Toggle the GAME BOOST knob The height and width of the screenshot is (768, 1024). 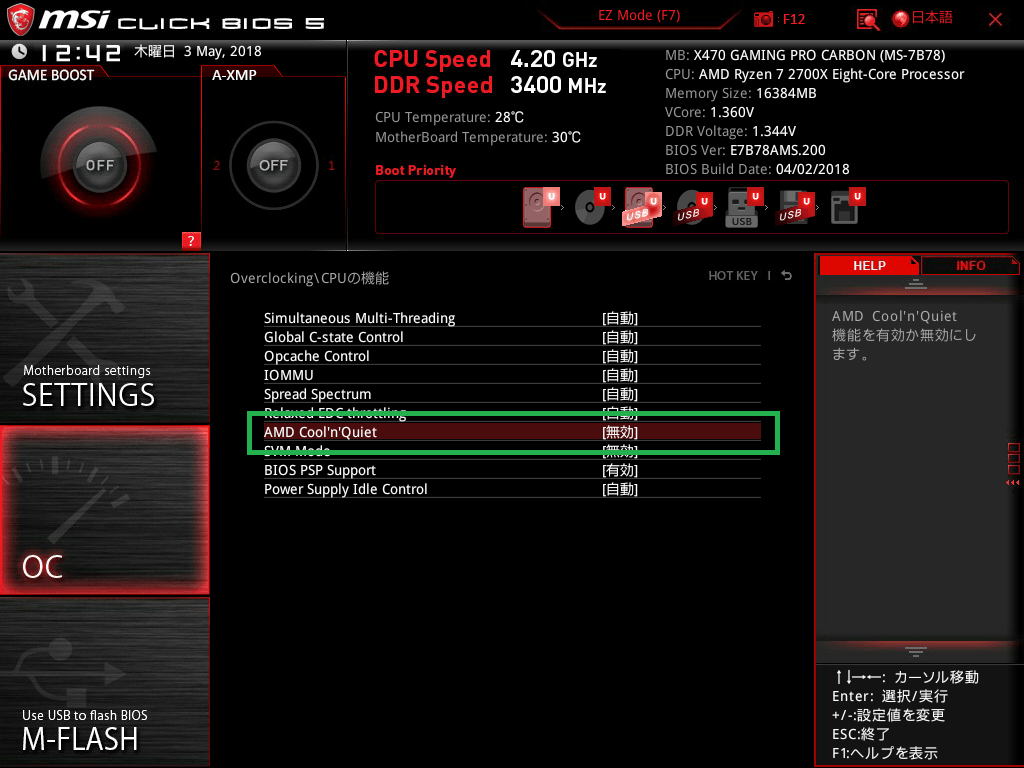(x=99, y=165)
